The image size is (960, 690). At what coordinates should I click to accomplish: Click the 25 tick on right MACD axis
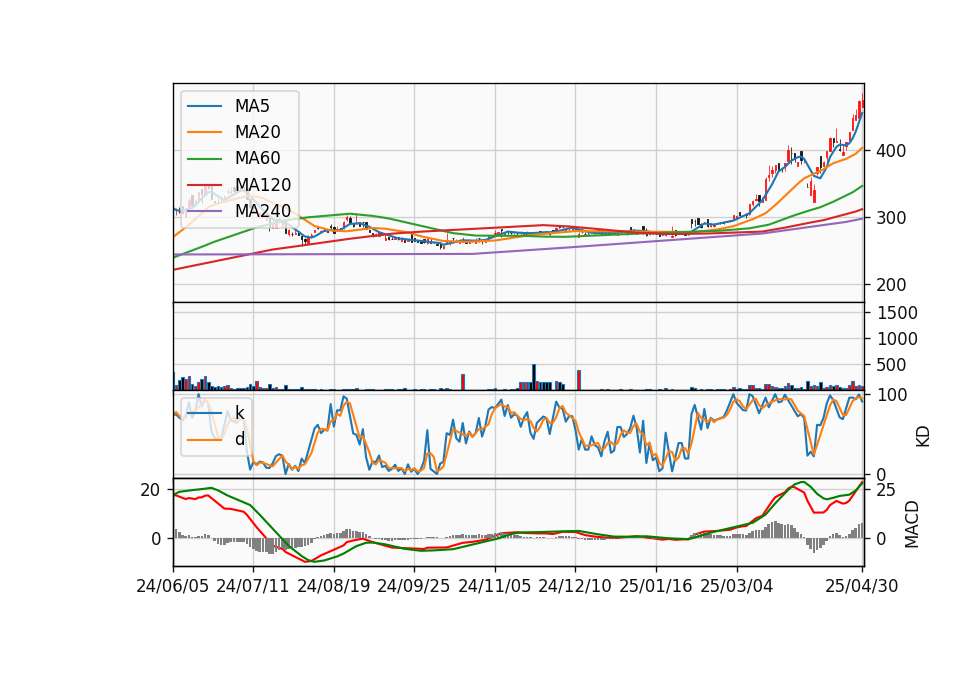coord(886,490)
